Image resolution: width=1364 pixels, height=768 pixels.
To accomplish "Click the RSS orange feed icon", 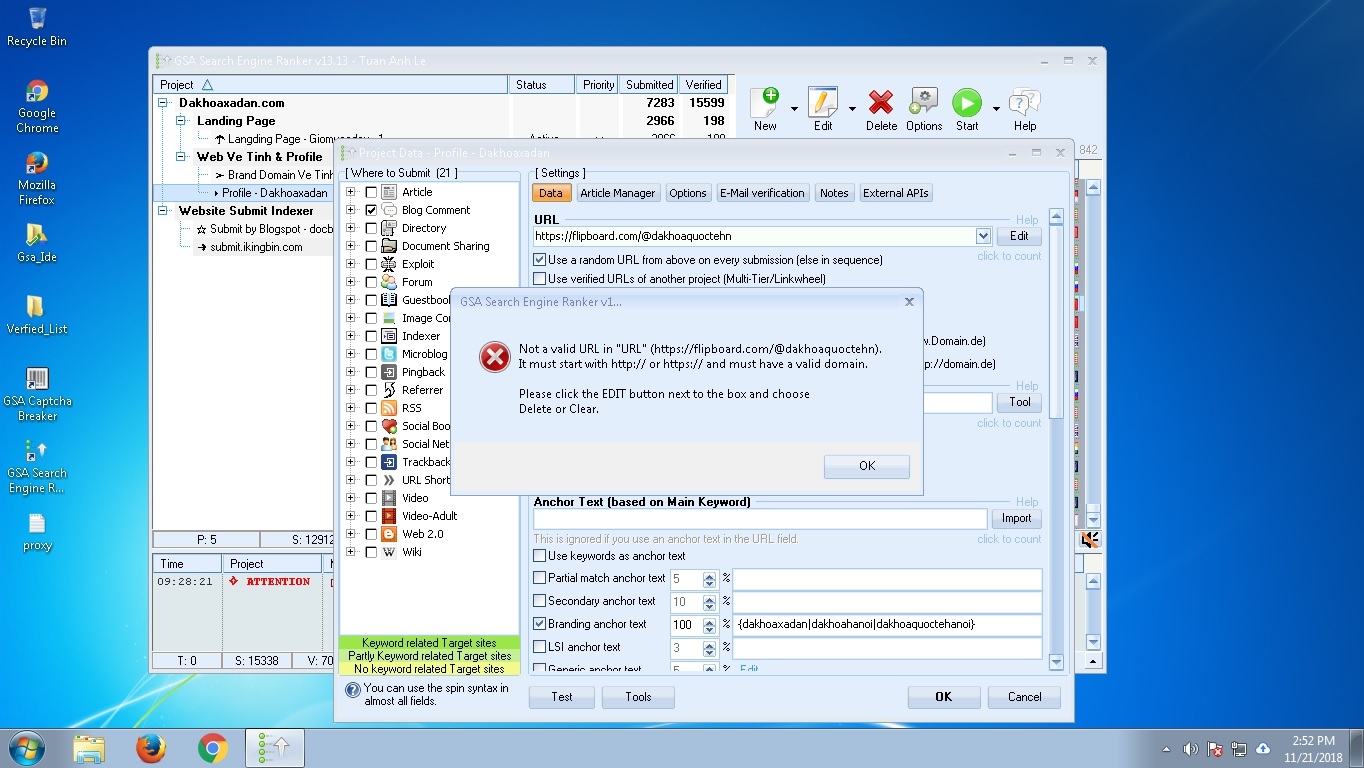I will [x=389, y=408].
